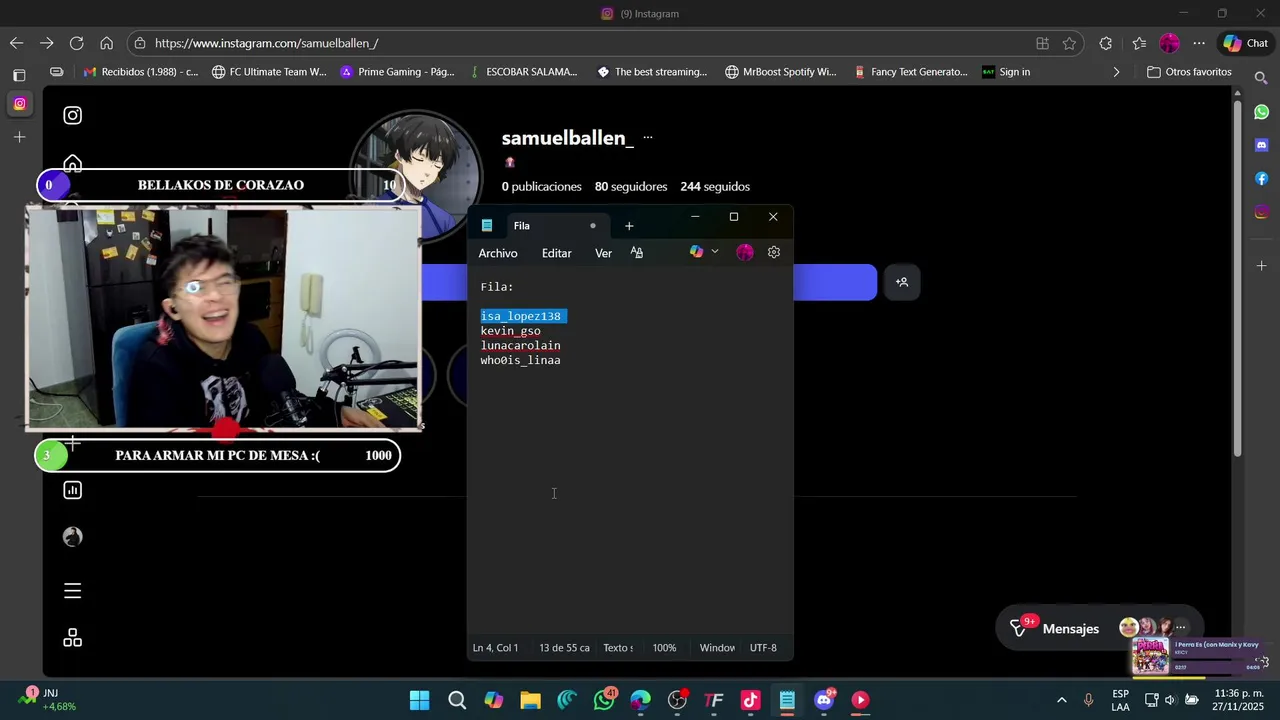Viewport: 1280px width, 720px height.
Task: Expand the Copilot dropdown arrow in Notepad
Action: pyautogui.click(x=715, y=253)
